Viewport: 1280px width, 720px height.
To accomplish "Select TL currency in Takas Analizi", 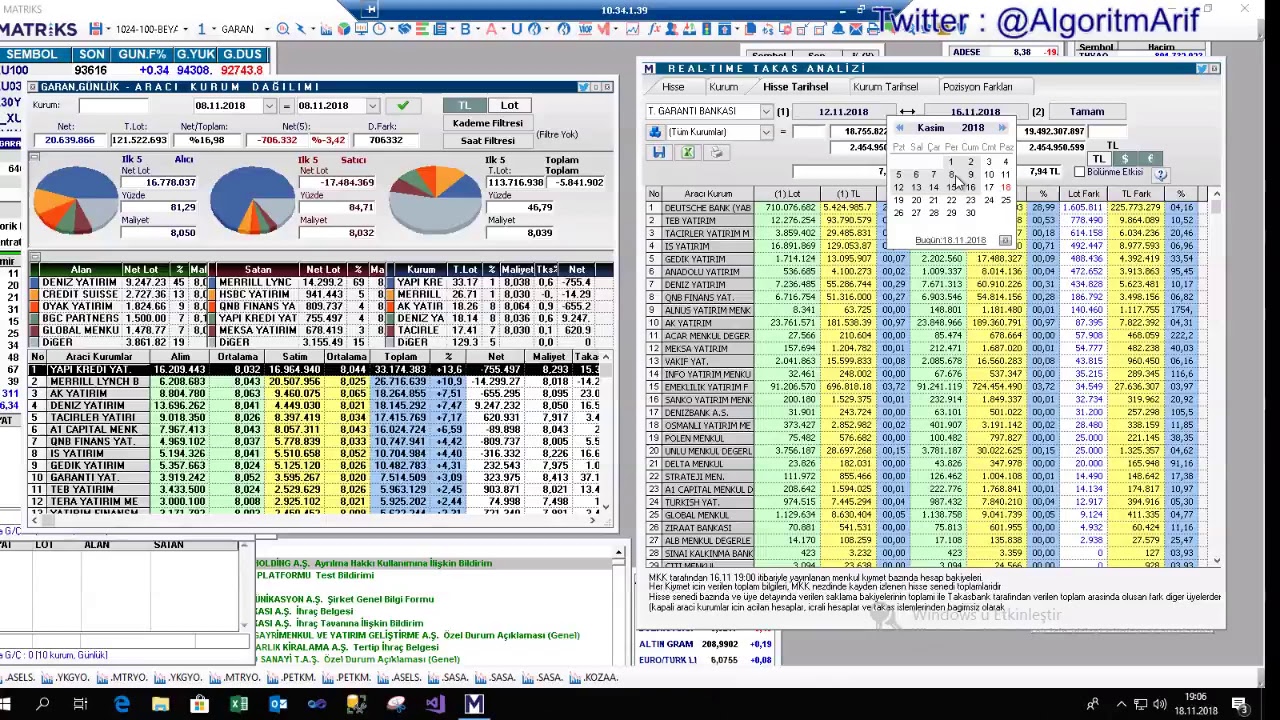I will click(x=1098, y=160).
